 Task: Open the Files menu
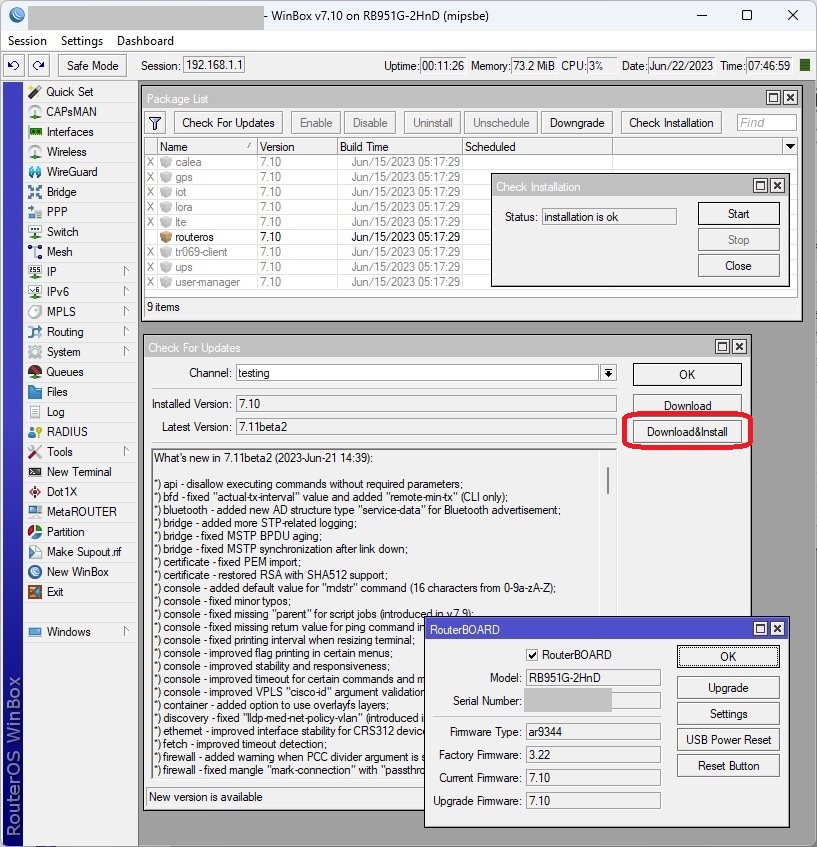[57, 392]
